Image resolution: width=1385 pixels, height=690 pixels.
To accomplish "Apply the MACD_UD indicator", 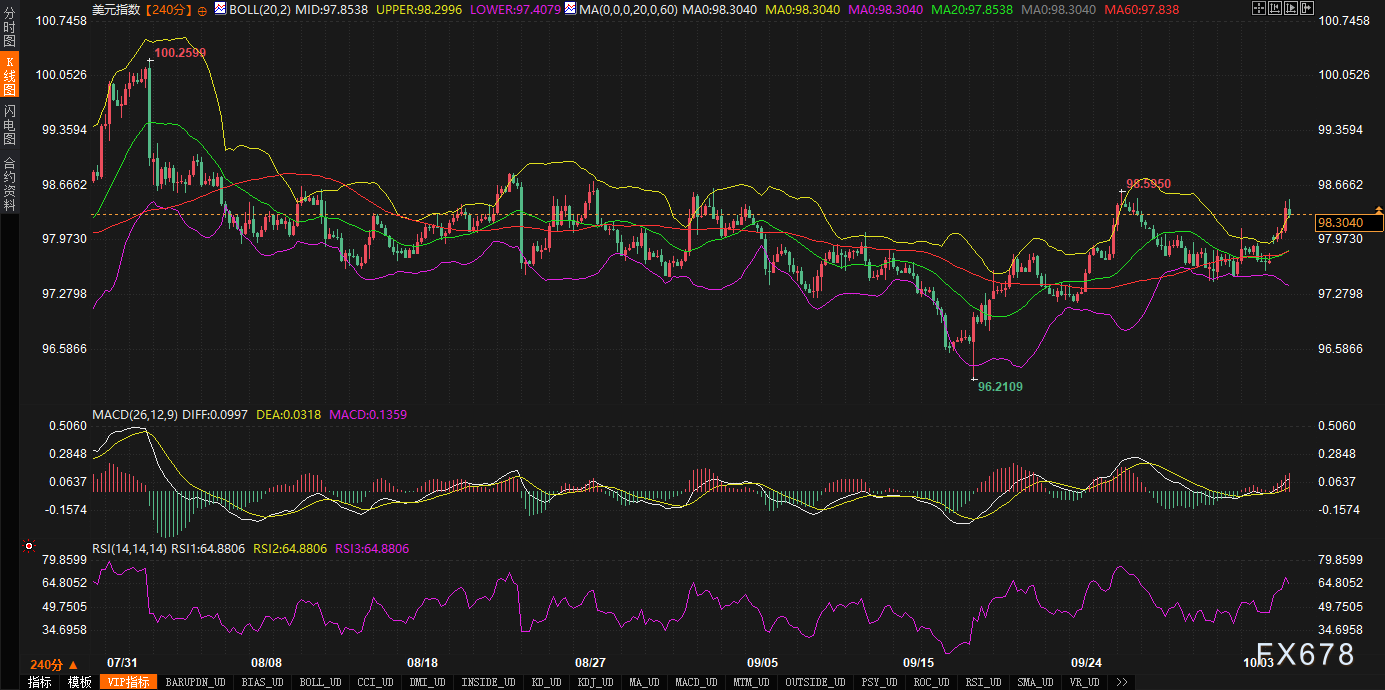I will pos(694,682).
